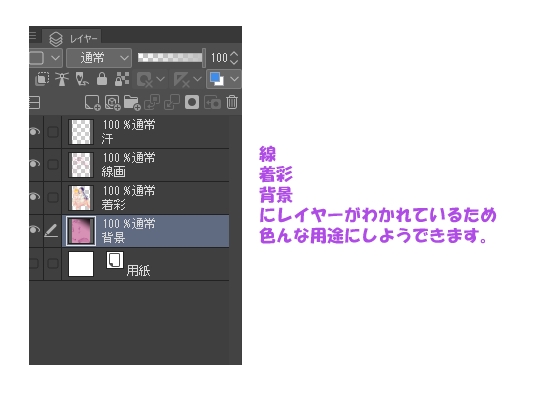This screenshot has width=560, height=420.
Task: Click the new raster layer icon
Action: (x=92, y=103)
